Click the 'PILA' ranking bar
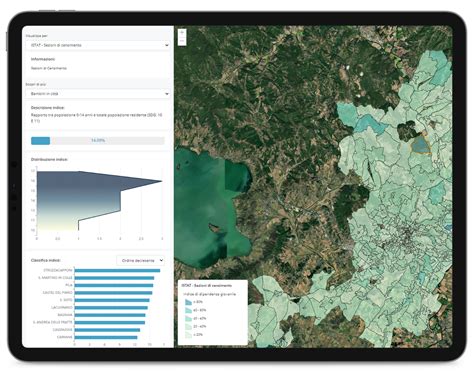 pyautogui.click(x=114, y=285)
